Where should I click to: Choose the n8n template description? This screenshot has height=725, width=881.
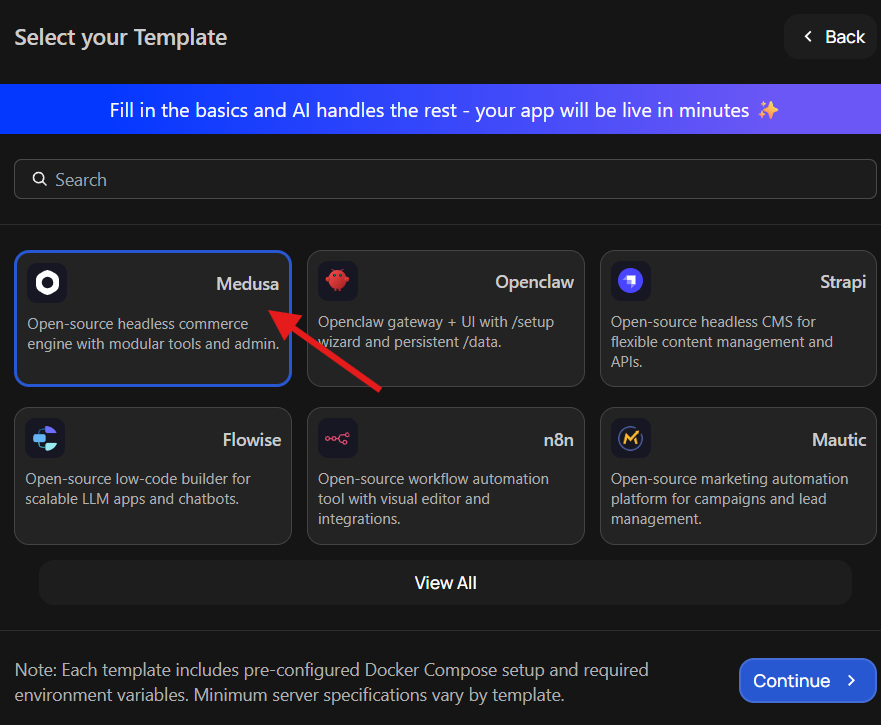click(x=433, y=499)
